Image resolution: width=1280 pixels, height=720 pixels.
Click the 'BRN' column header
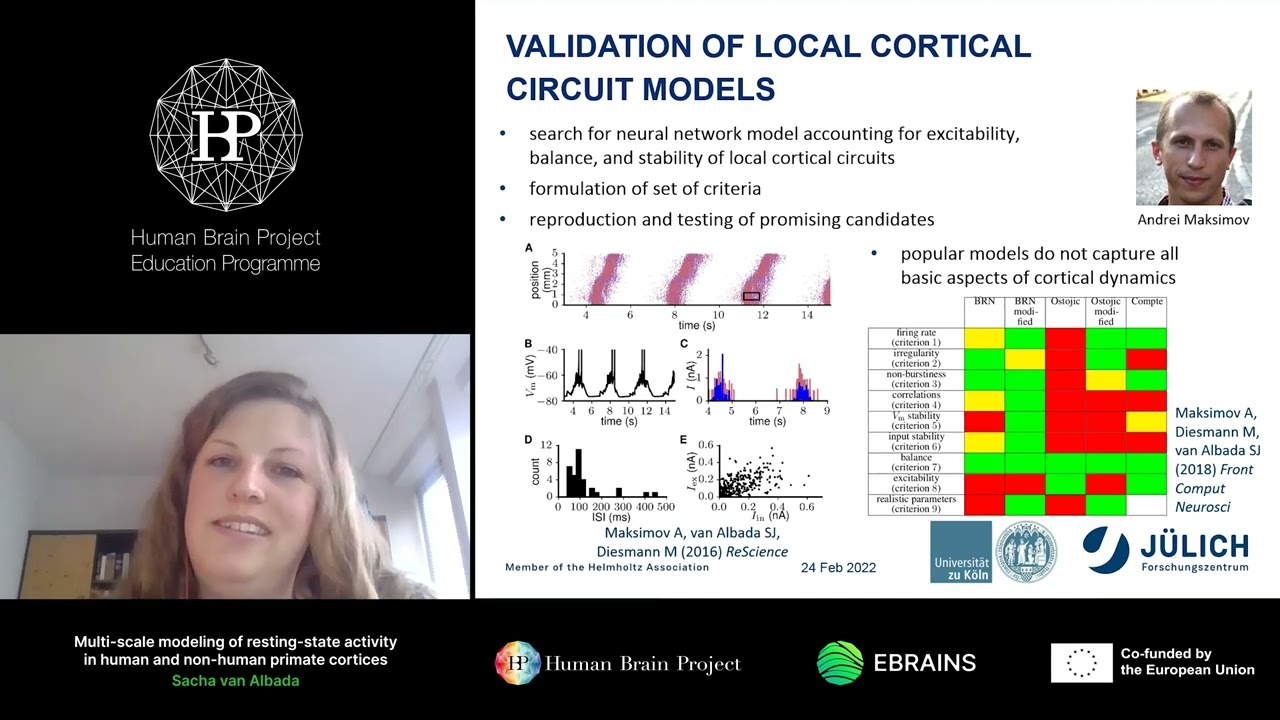984,301
